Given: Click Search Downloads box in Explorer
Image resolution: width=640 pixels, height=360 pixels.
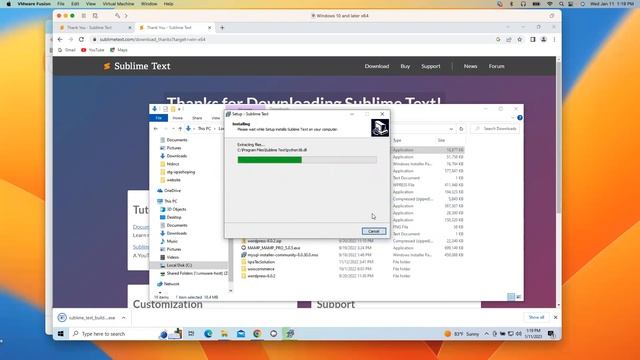Looking at the screenshot, I should [496, 129].
